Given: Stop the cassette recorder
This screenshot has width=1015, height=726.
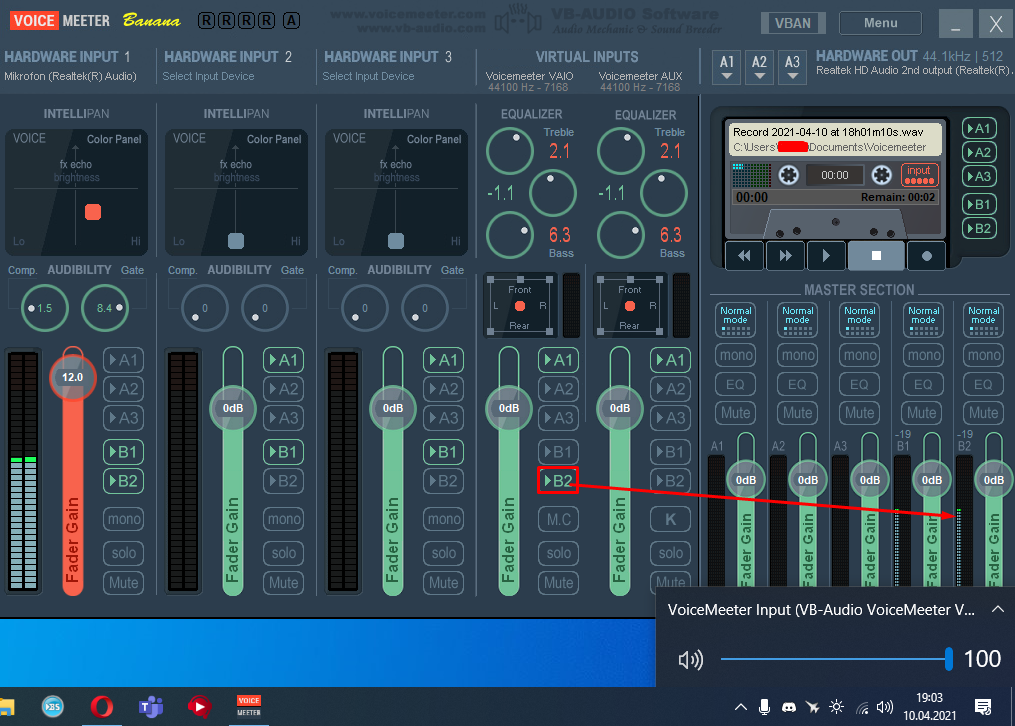Looking at the screenshot, I should pos(876,256).
